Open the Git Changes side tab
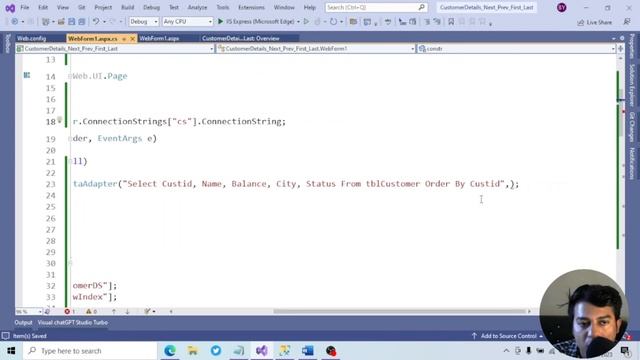The height and width of the screenshot is (360, 640). [632, 127]
